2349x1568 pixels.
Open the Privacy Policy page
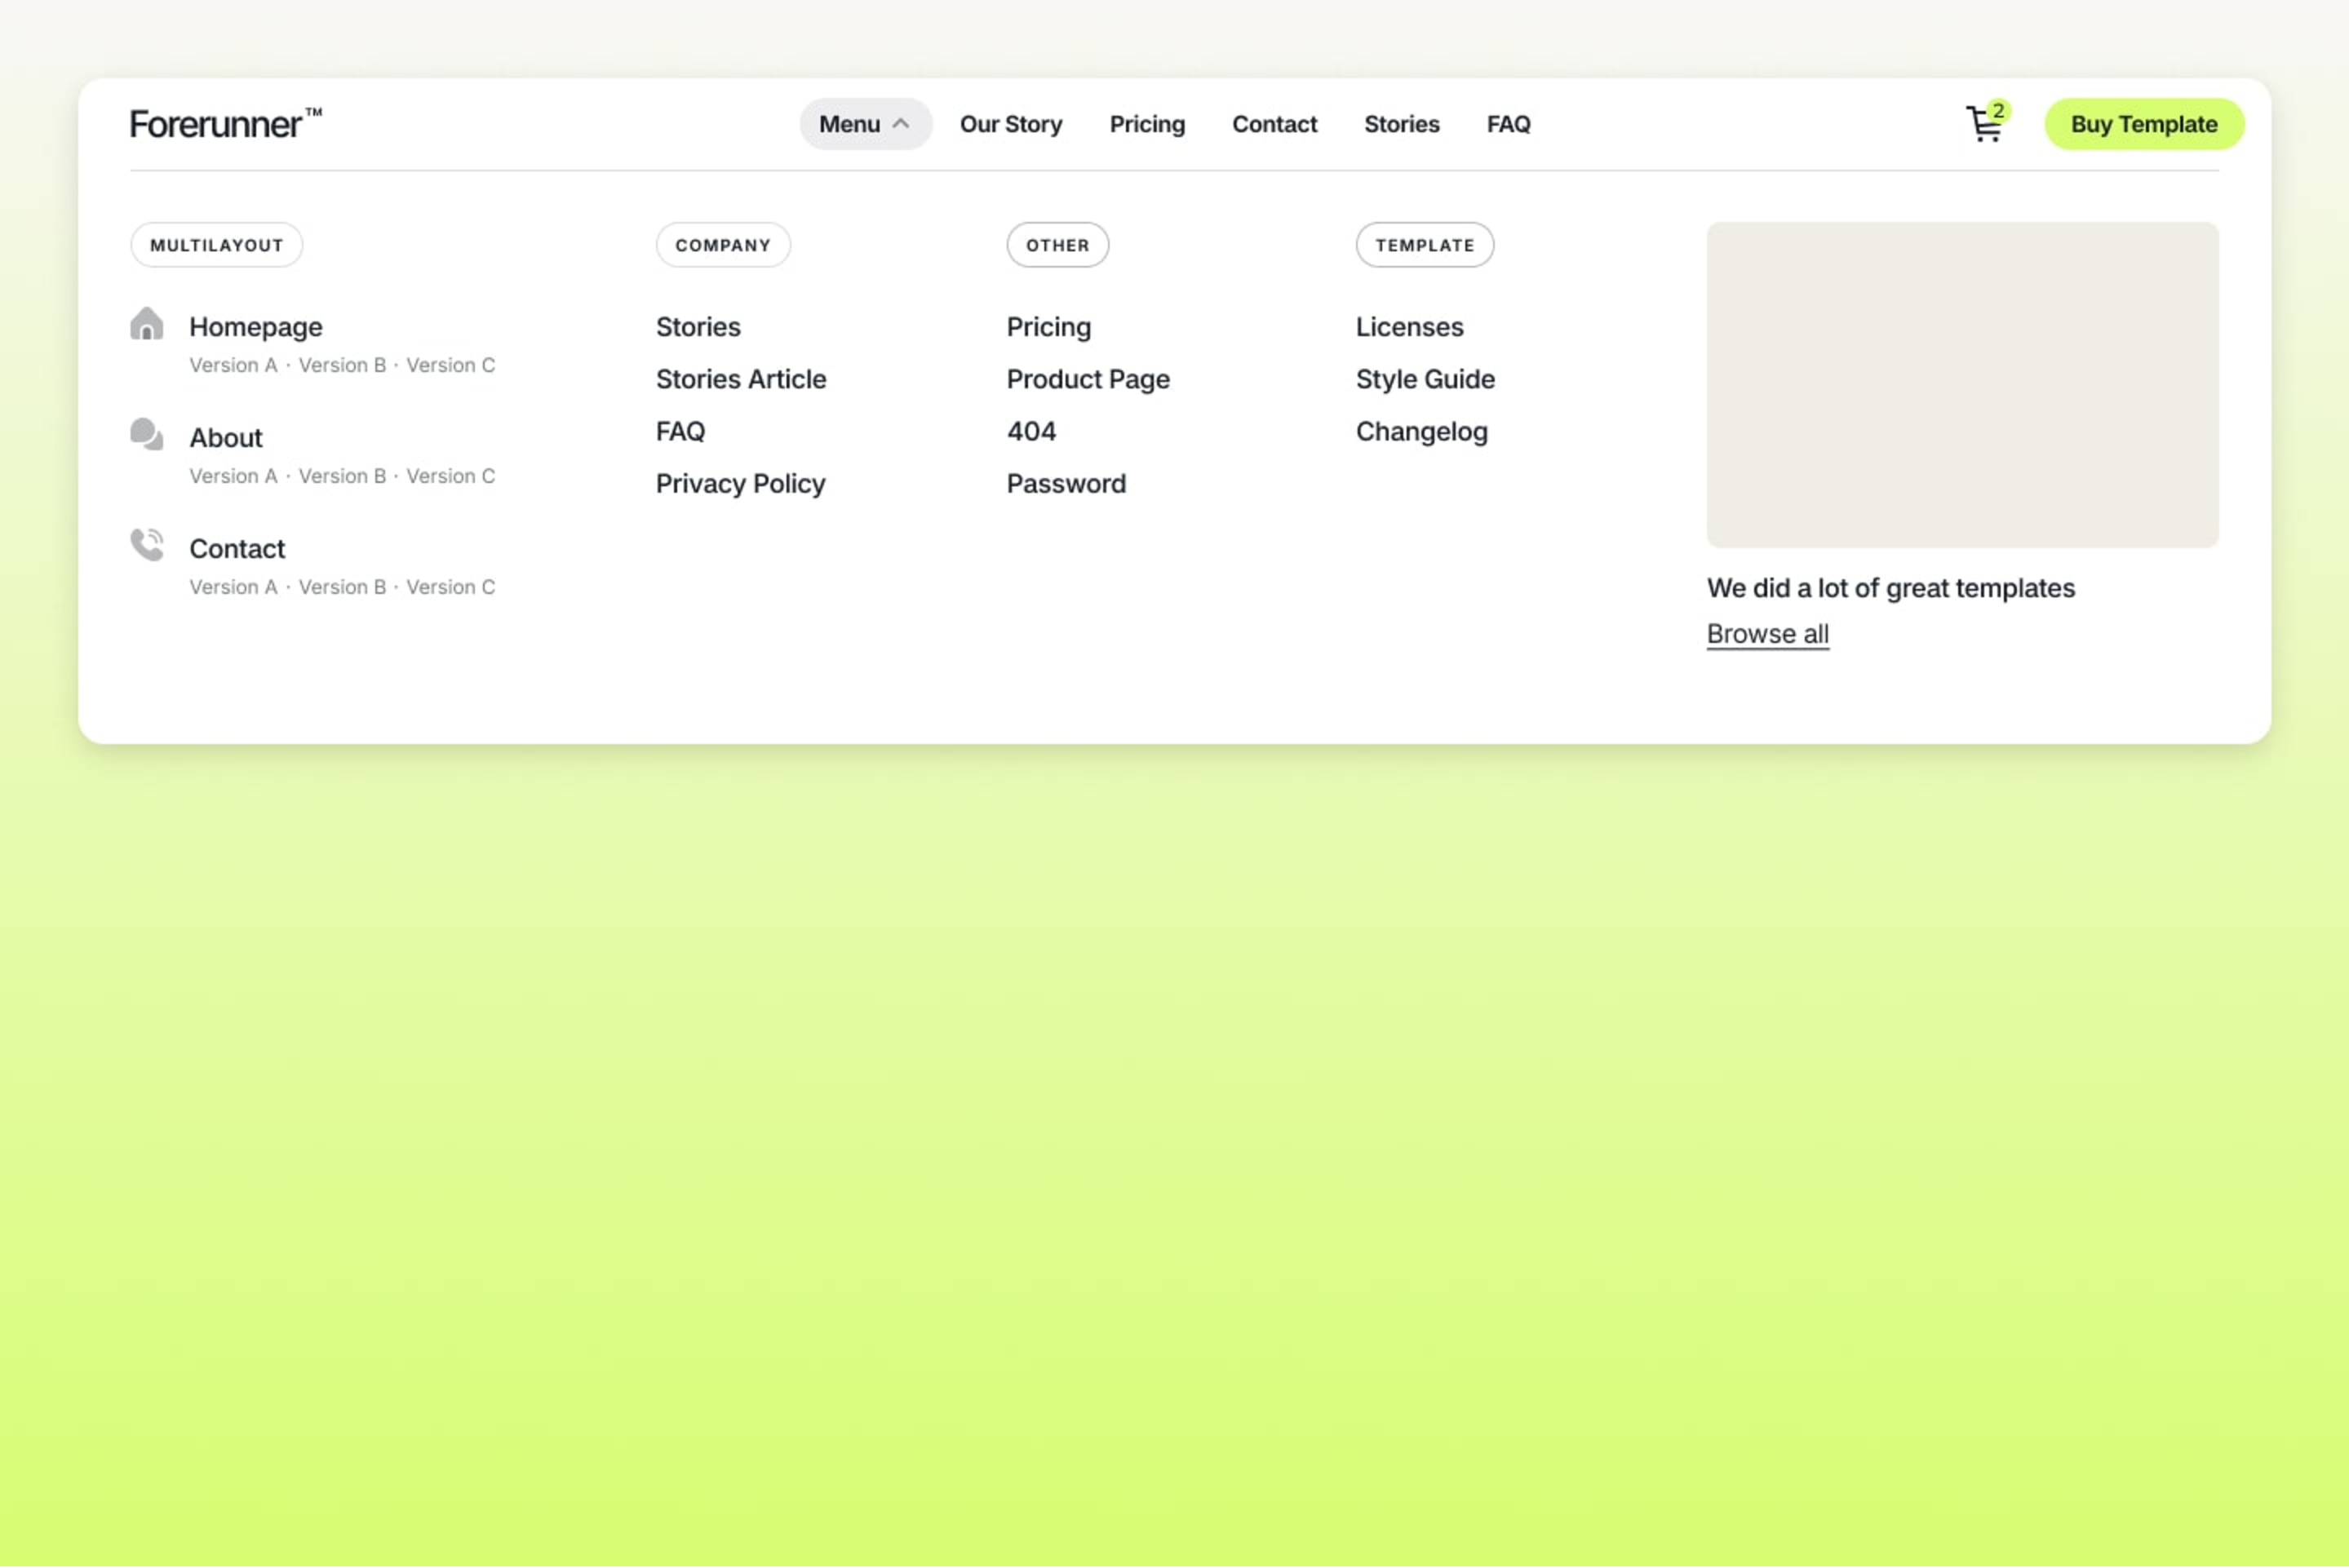[x=740, y=483]
